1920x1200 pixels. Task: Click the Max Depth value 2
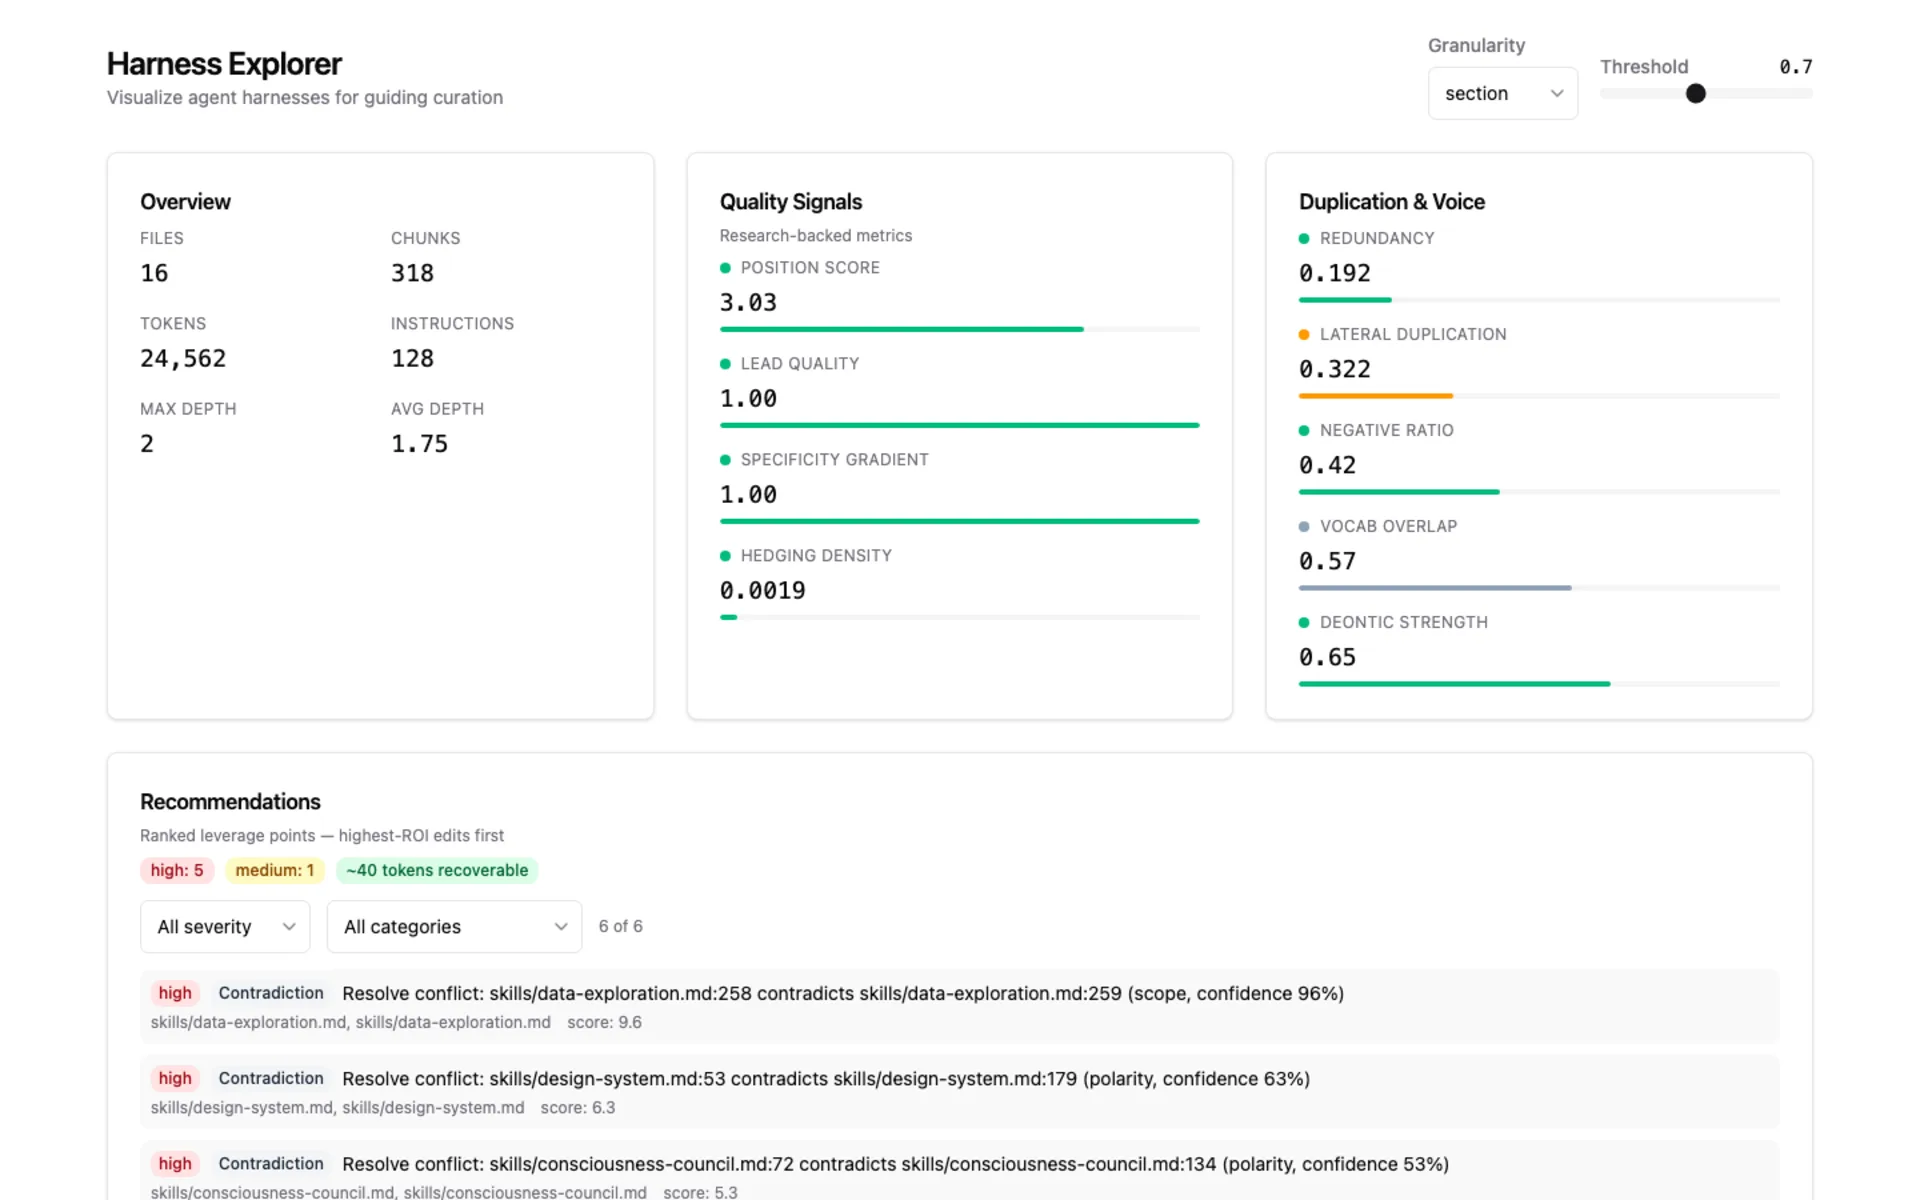click(147, 444)
